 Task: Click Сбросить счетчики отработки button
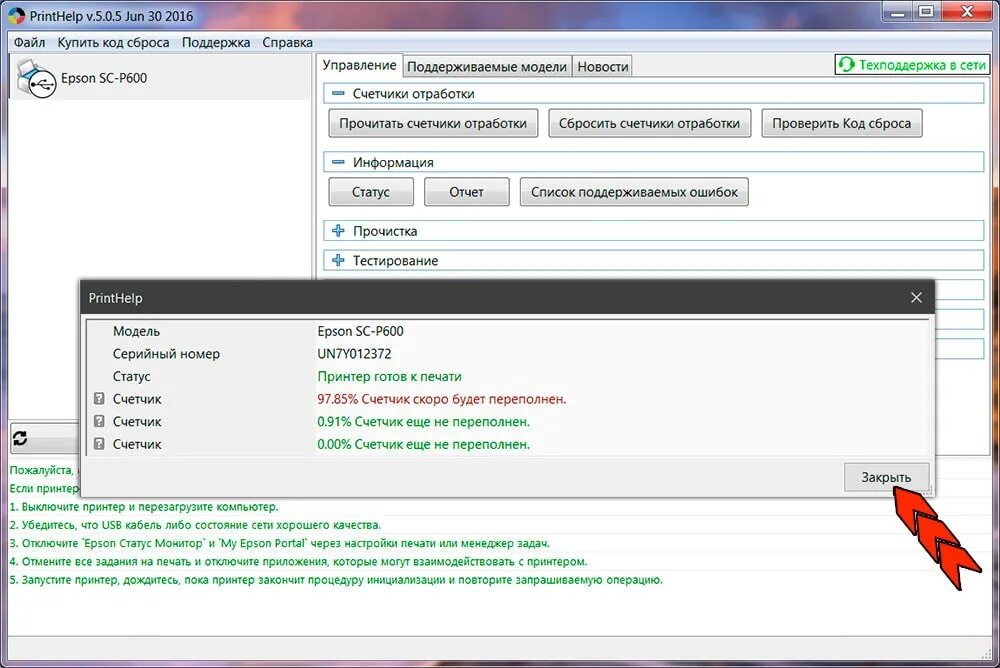pos(649,123)
